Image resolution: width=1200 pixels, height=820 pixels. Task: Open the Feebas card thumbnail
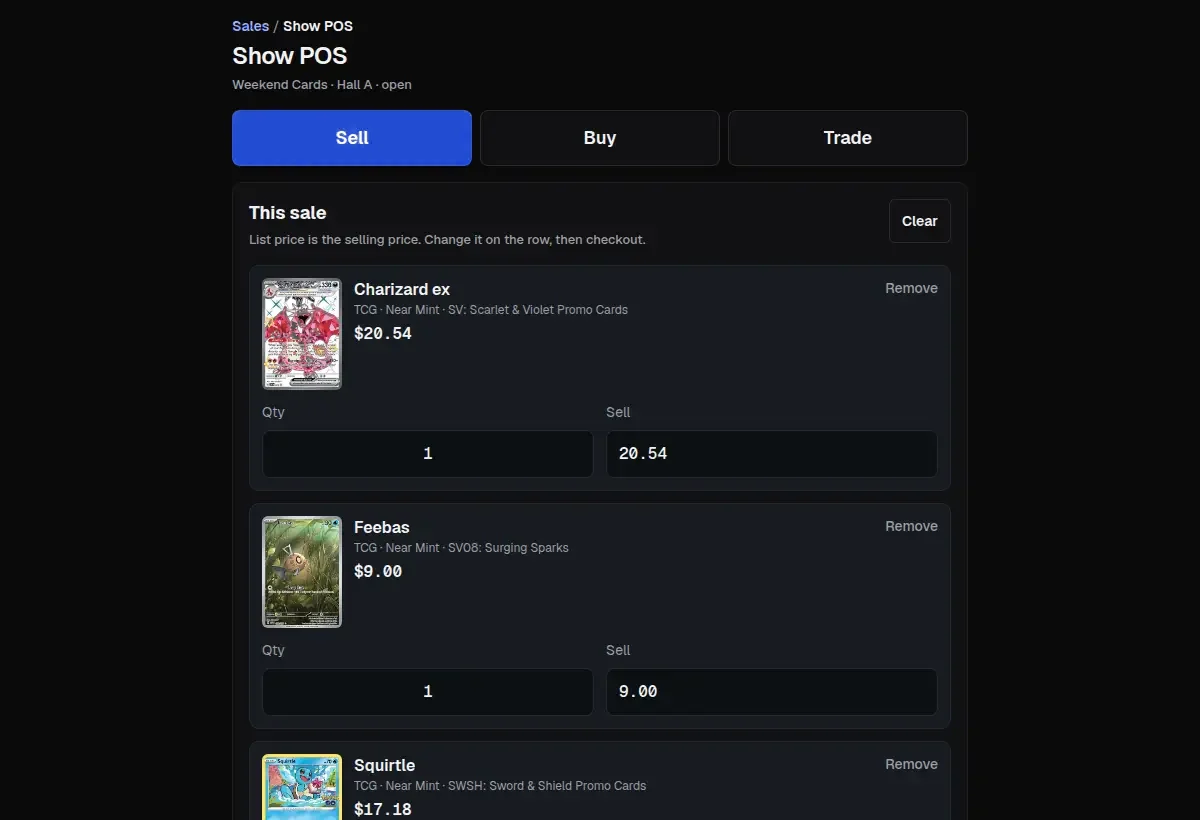pos(302,572)
